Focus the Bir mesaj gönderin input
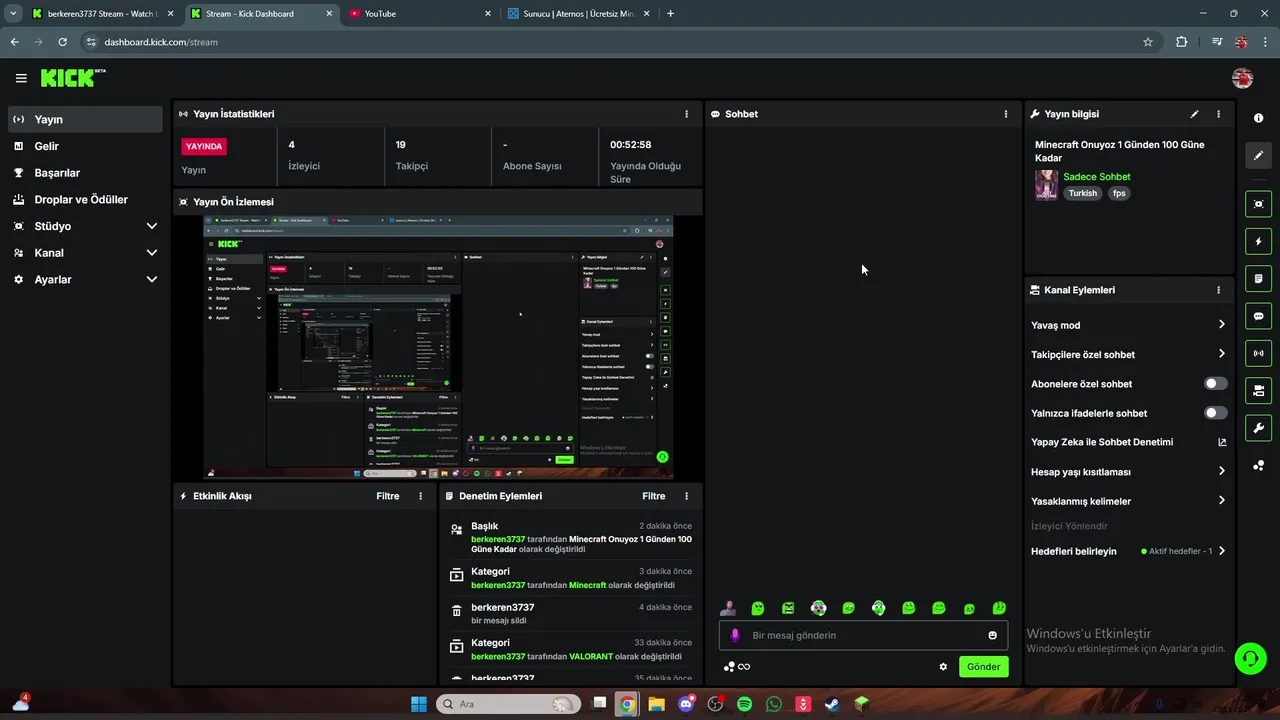1280x720 pixels. point(862,635)
